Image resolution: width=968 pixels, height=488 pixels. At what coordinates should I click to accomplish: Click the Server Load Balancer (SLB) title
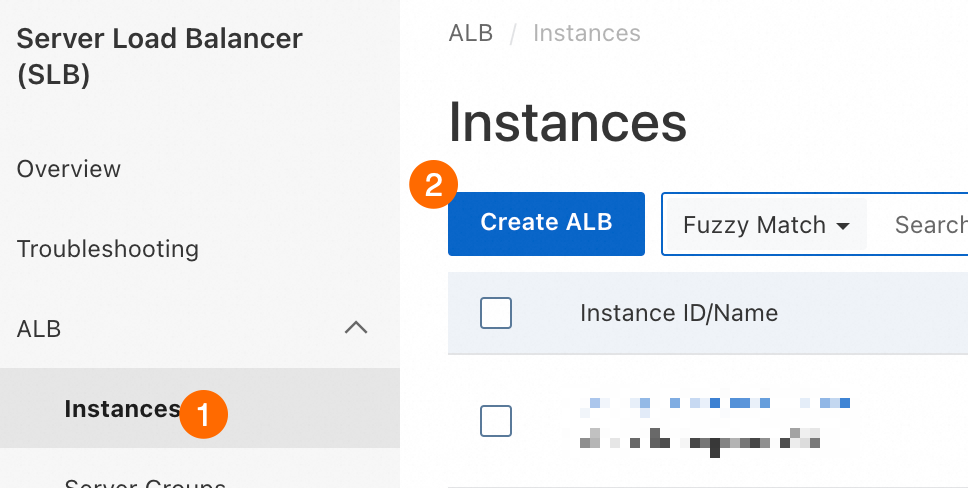click(x=159, y=57)
